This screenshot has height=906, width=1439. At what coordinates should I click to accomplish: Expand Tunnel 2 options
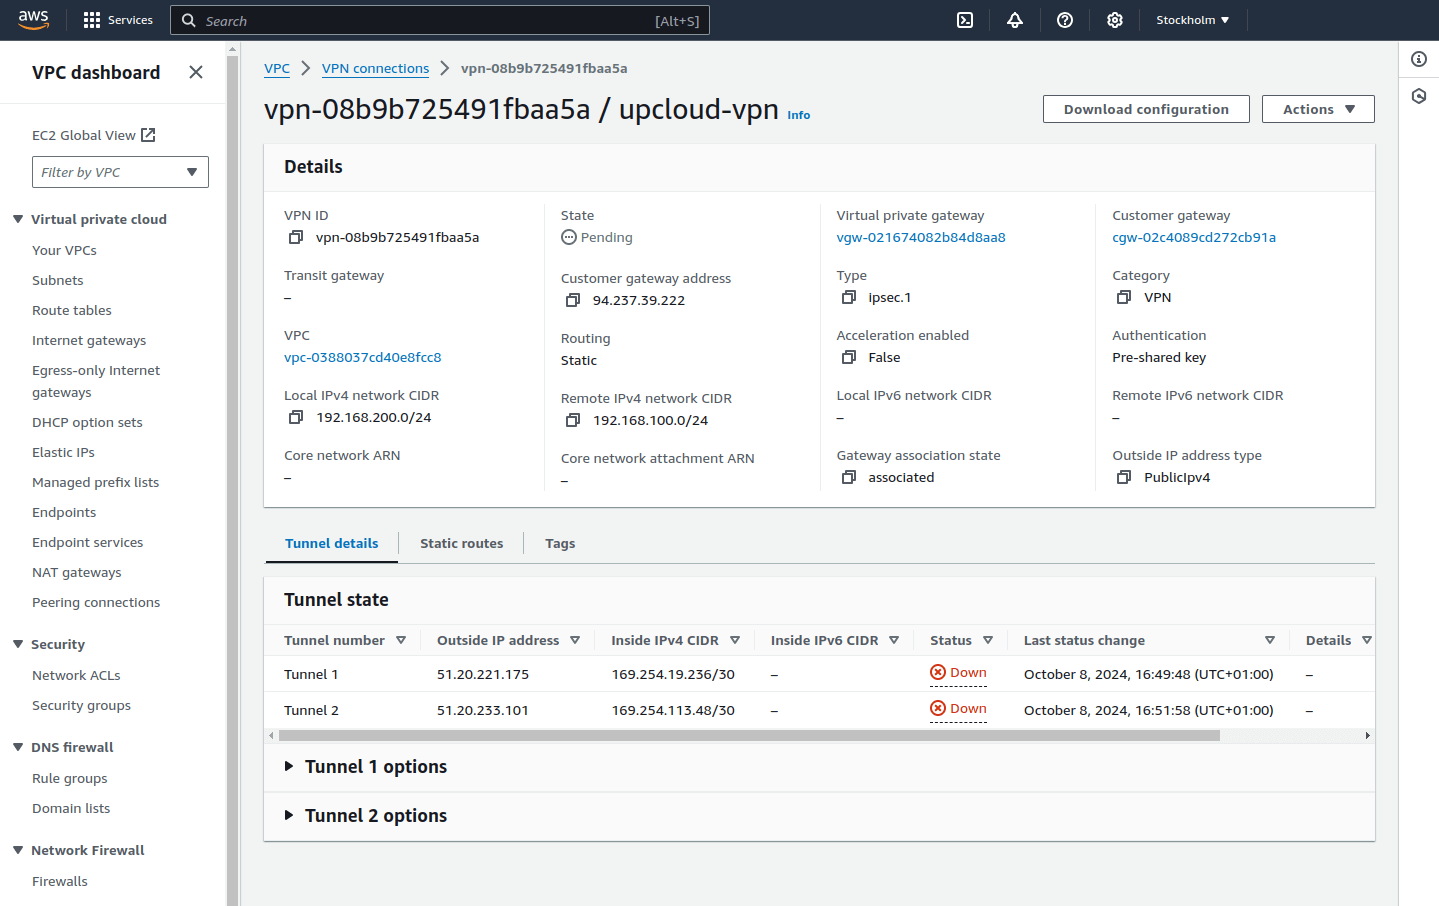tap(365, 816)
